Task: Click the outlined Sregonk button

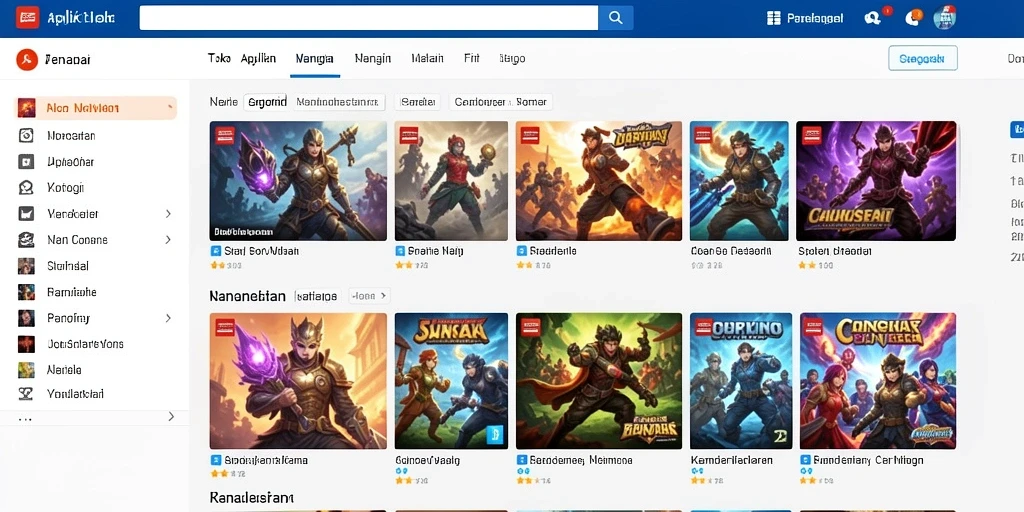Action: click(923, 58)
